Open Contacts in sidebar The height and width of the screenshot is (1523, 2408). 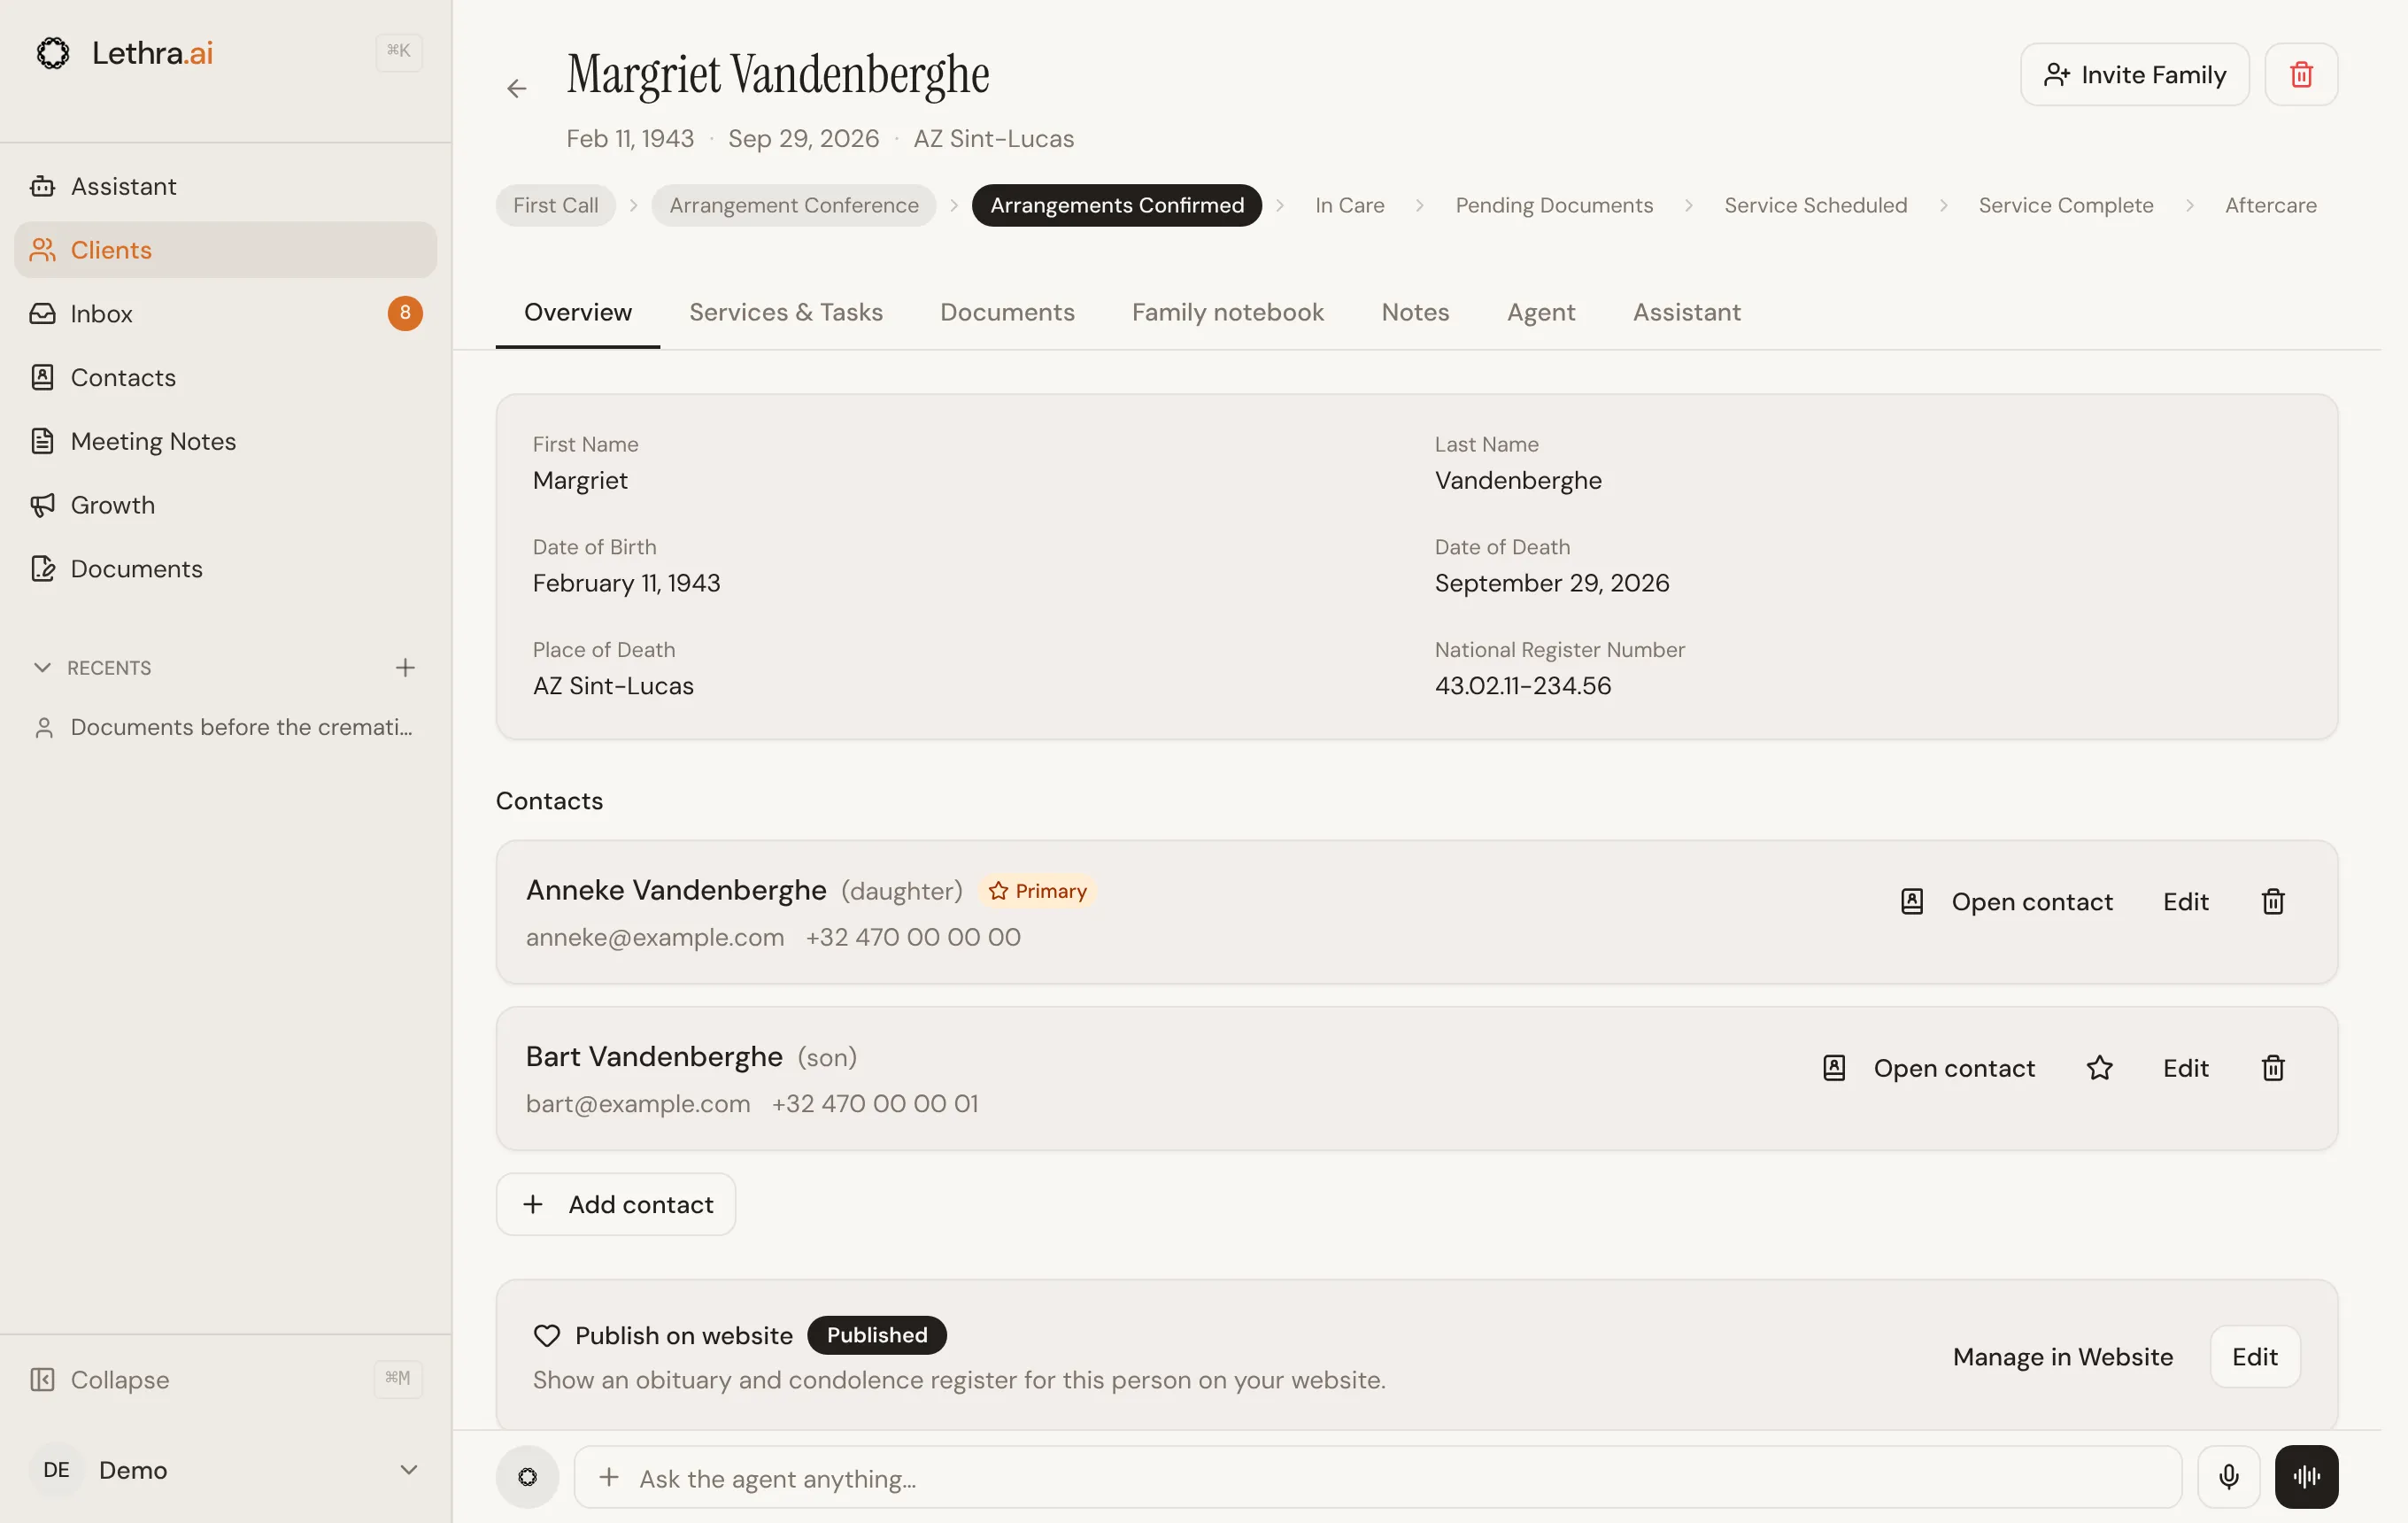click(226, 377)
